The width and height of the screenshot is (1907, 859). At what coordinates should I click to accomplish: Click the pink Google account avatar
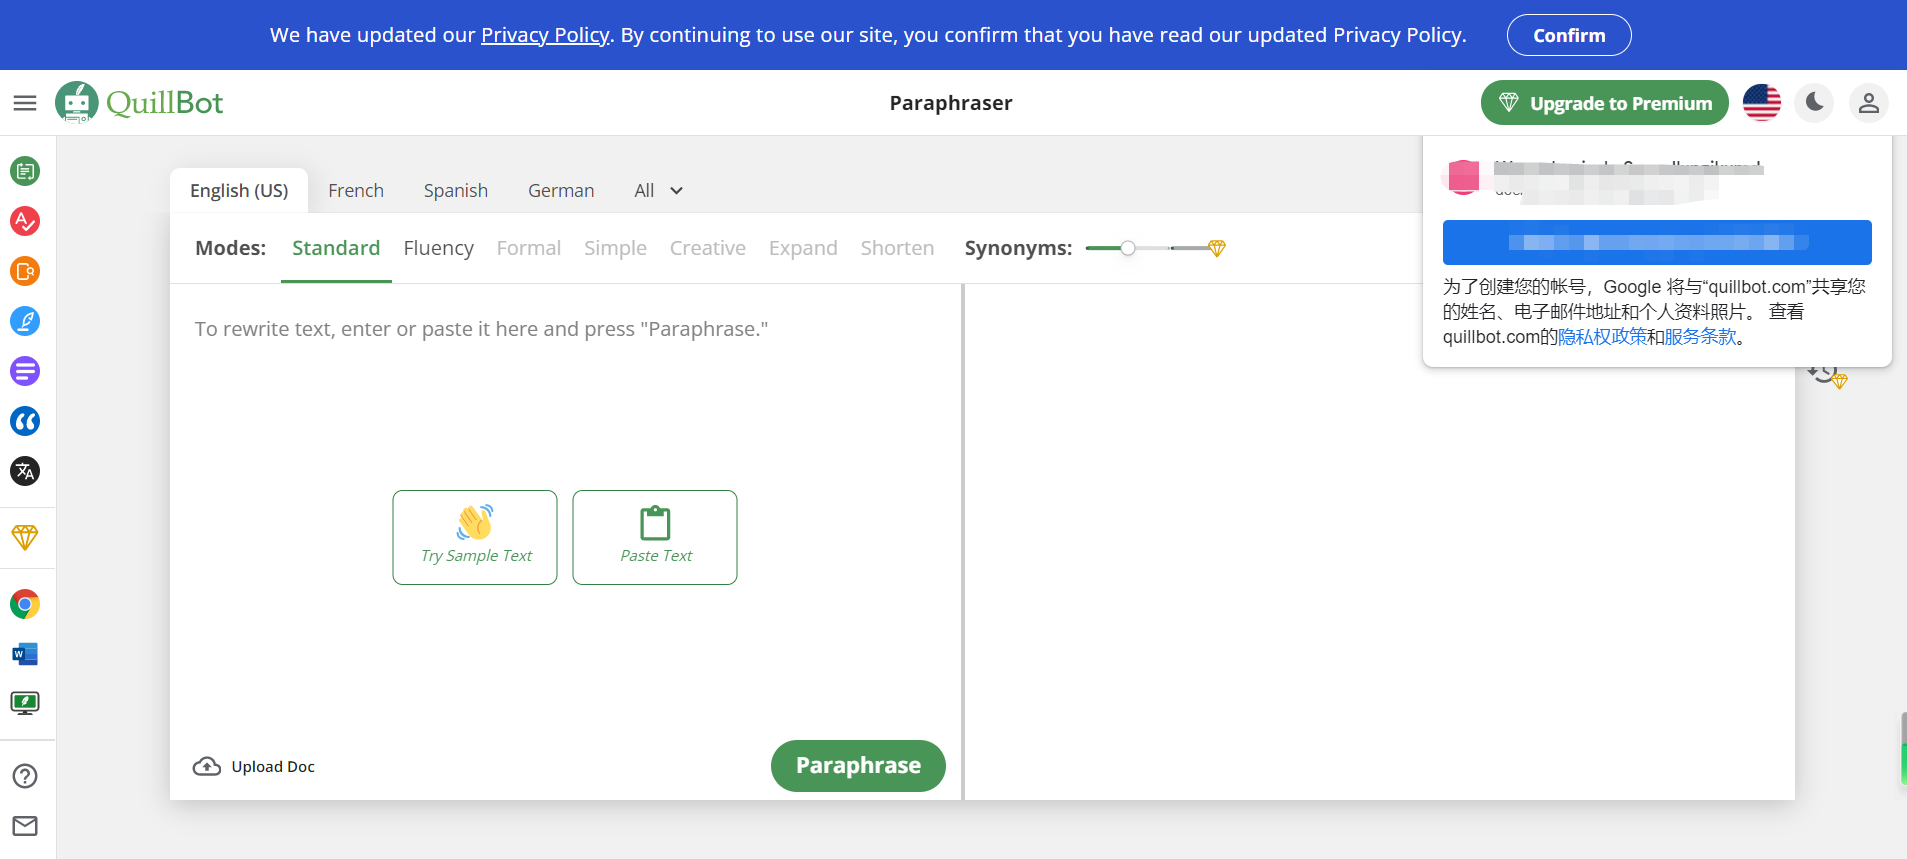click(1463, 177)
